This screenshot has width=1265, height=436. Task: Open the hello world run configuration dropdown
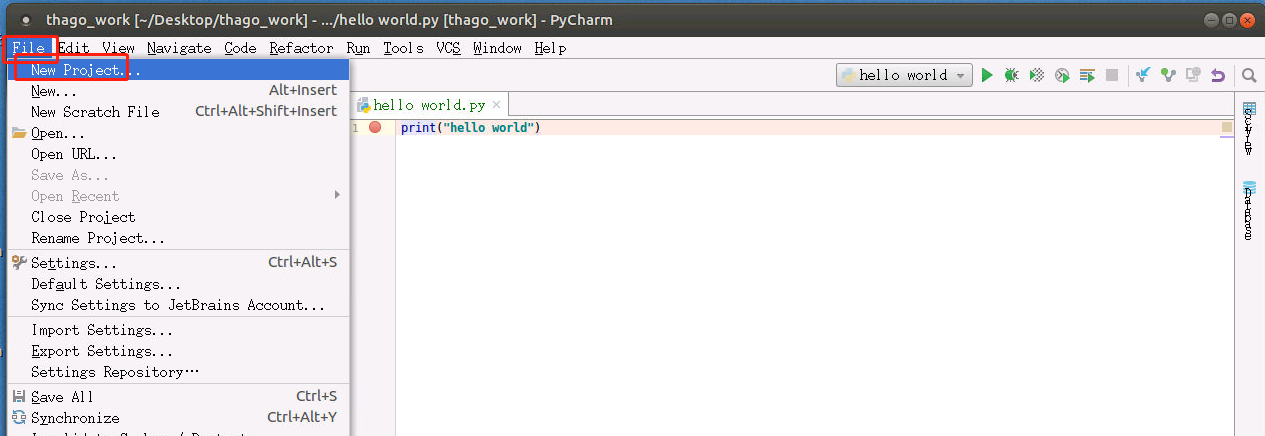click(x=905, y=75)
